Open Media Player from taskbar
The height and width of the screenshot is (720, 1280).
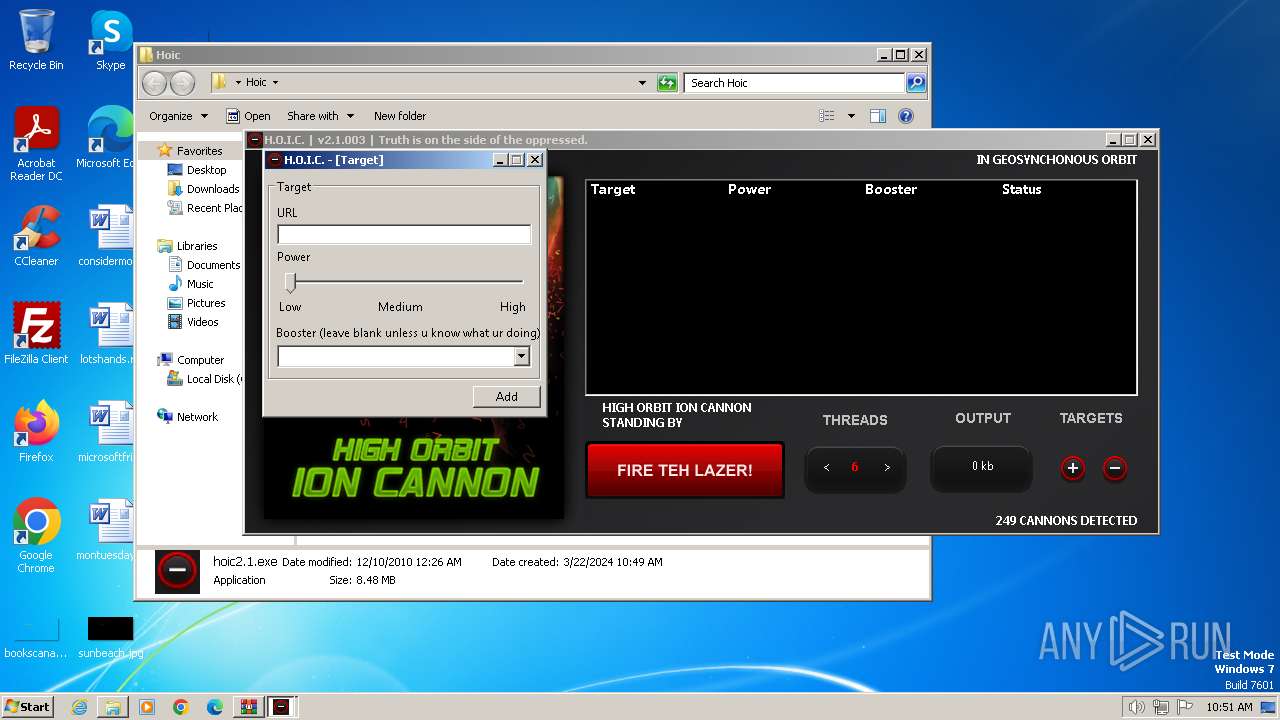(147, 707)
